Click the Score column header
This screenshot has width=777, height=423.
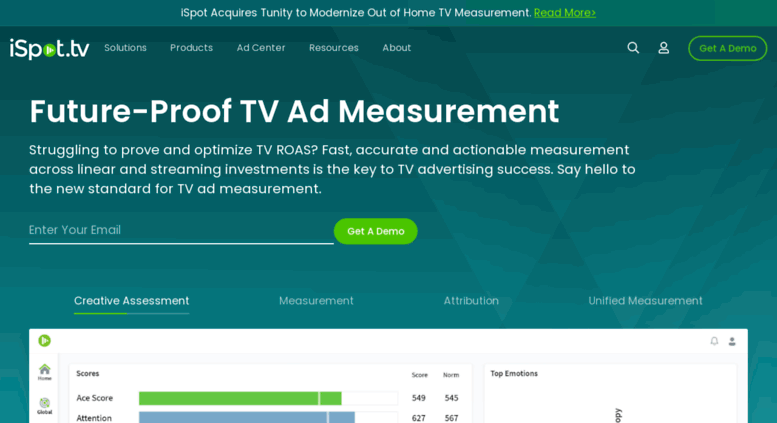pyautogui.click(x=419, y=375)
